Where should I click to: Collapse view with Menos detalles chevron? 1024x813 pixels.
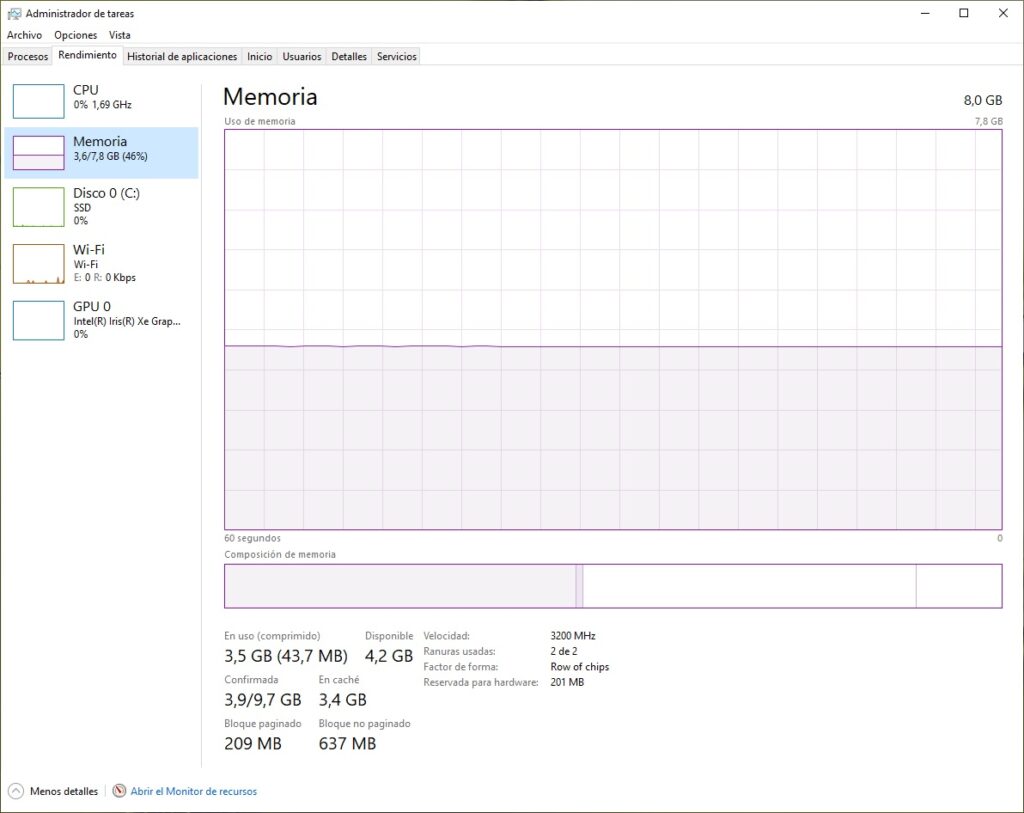[x=16, y=791]
